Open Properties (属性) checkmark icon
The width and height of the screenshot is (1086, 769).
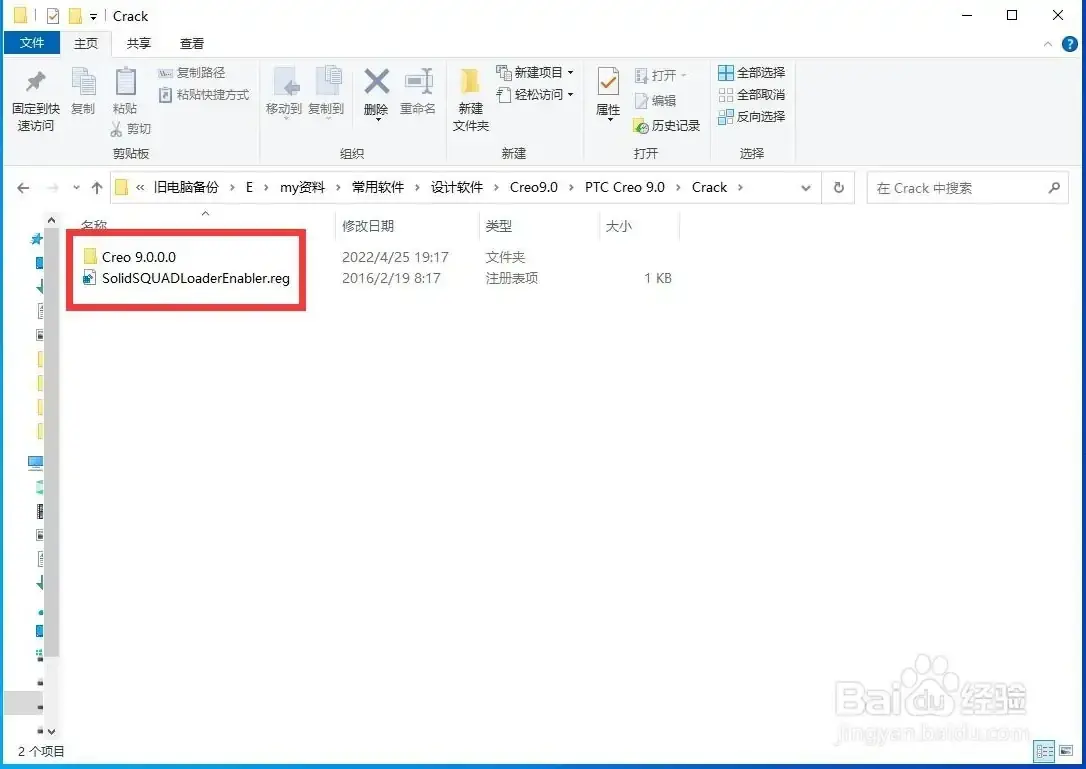pos(608,81)
